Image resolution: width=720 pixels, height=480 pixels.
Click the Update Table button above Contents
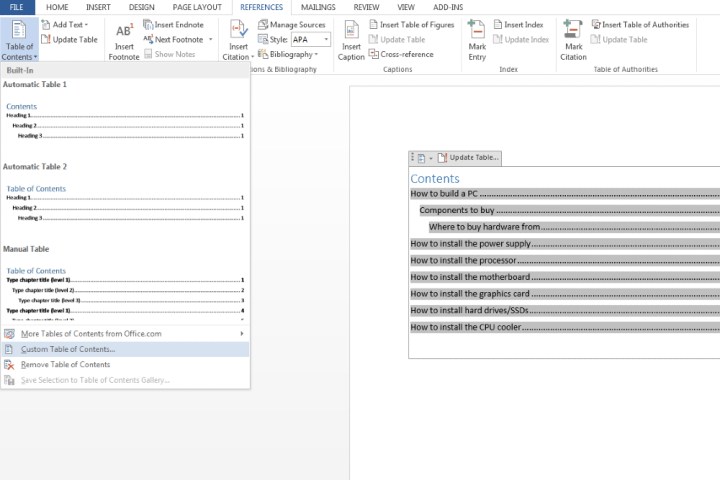467,158
